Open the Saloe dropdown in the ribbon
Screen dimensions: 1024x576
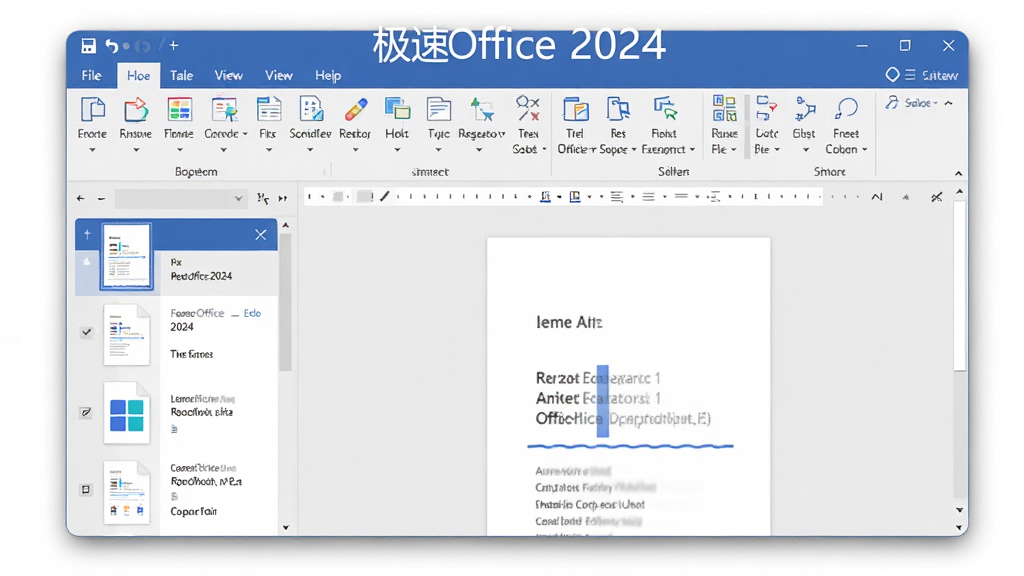[912, 103]
